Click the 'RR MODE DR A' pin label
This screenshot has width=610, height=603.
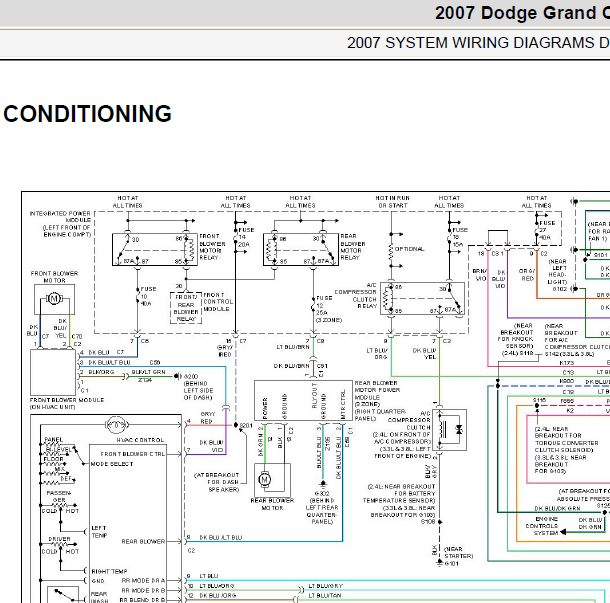(143, 580)
